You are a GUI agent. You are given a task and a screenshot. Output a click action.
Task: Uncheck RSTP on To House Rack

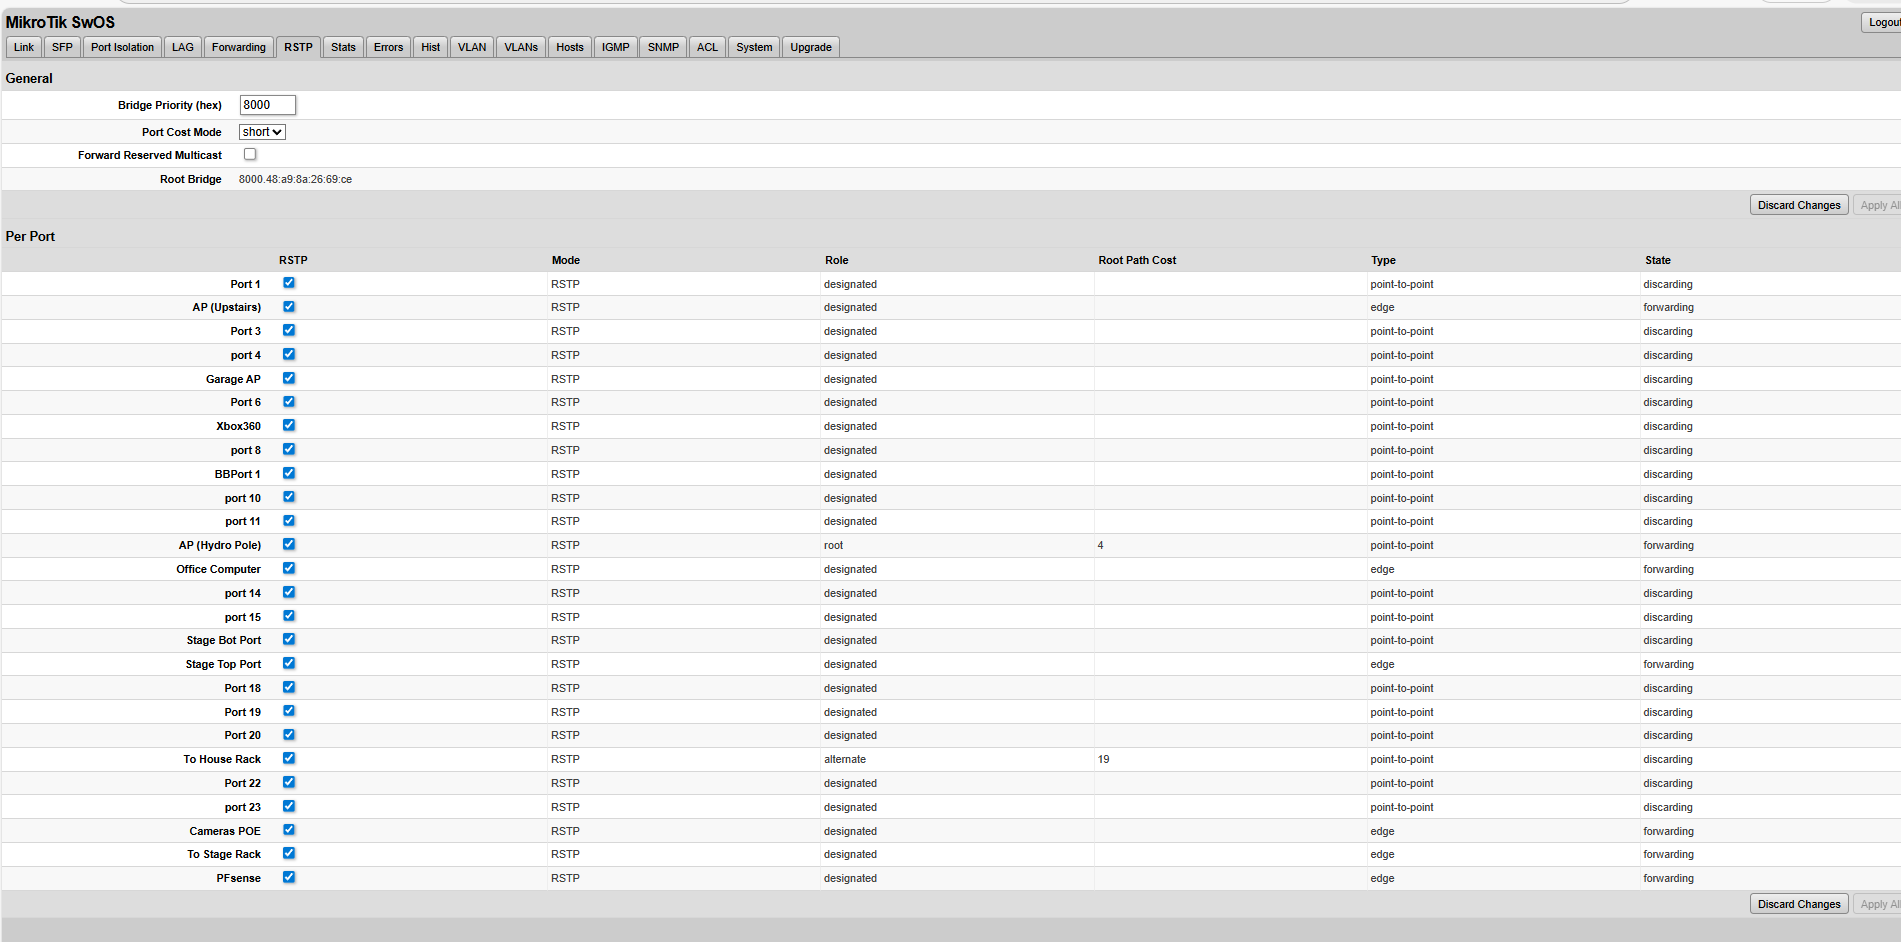coord(289,758)
